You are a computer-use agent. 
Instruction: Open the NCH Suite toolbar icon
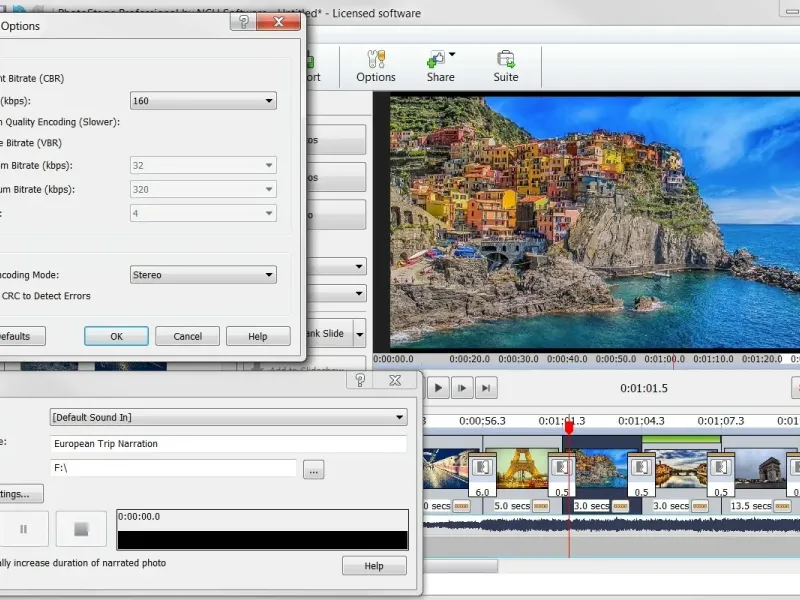pos(506,66)
